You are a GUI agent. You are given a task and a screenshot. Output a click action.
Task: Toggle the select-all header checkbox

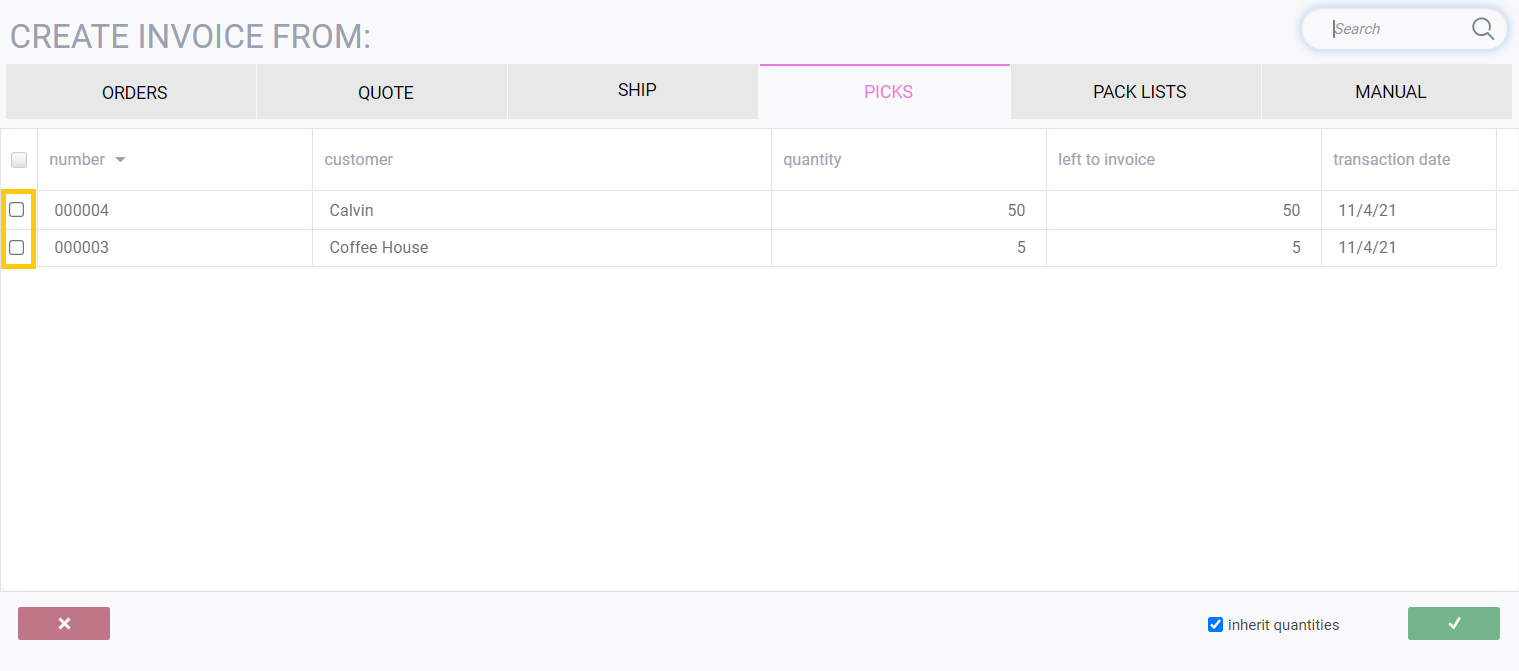(19, 160)
